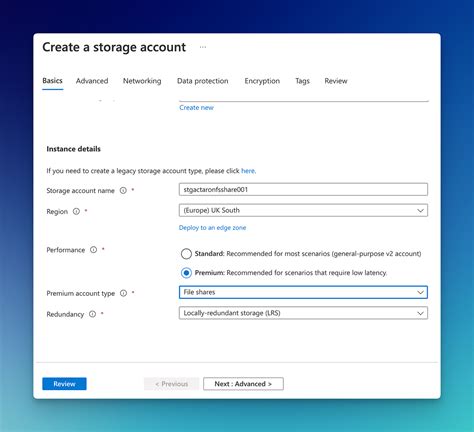Open the Redundancy info icon
The image size is (474, 432).
pyautogui.click(x=92, y=314)
